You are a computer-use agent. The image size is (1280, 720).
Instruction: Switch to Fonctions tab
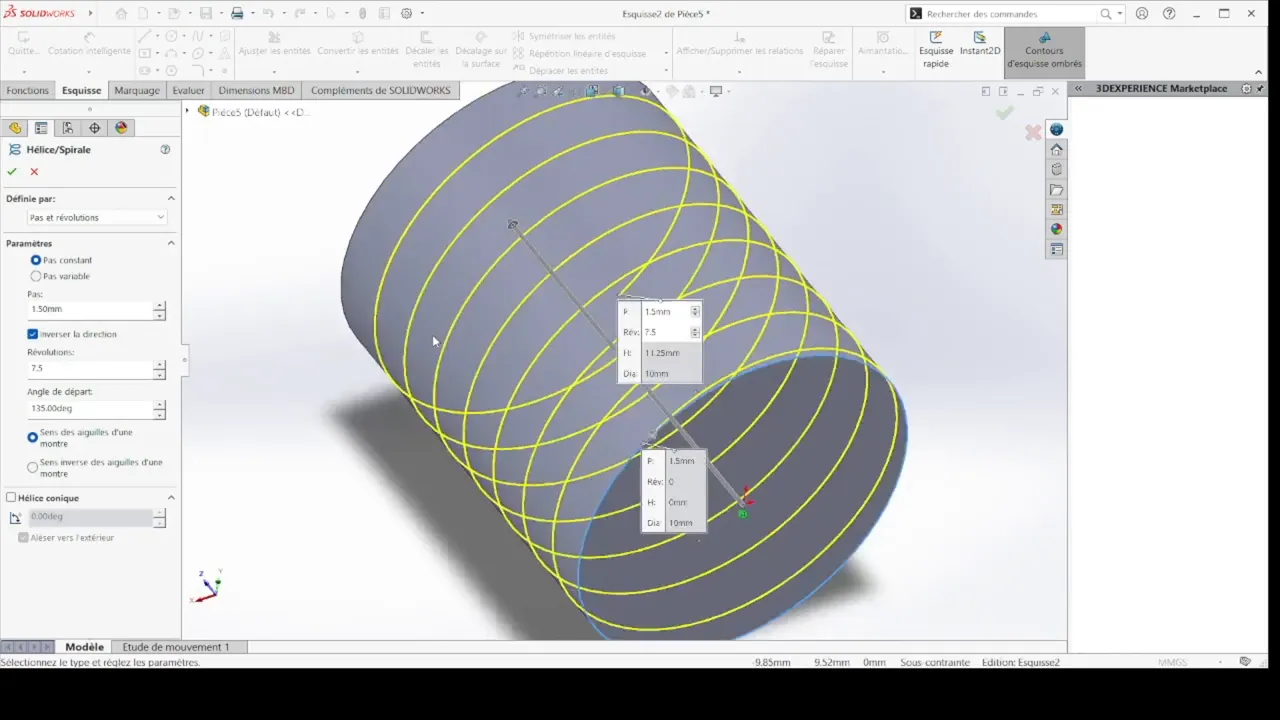click(x=27, y=90)
